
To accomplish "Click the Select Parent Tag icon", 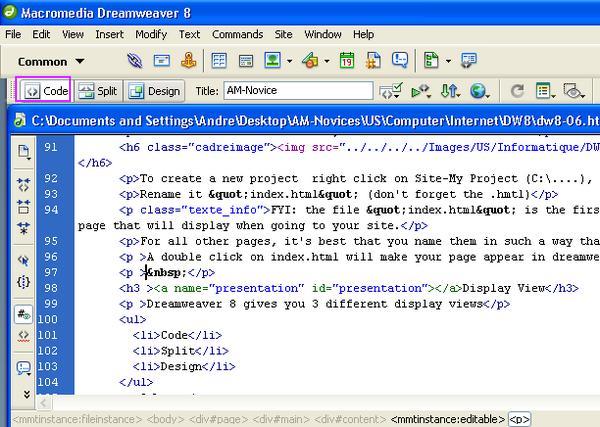I will coord(23,261).
